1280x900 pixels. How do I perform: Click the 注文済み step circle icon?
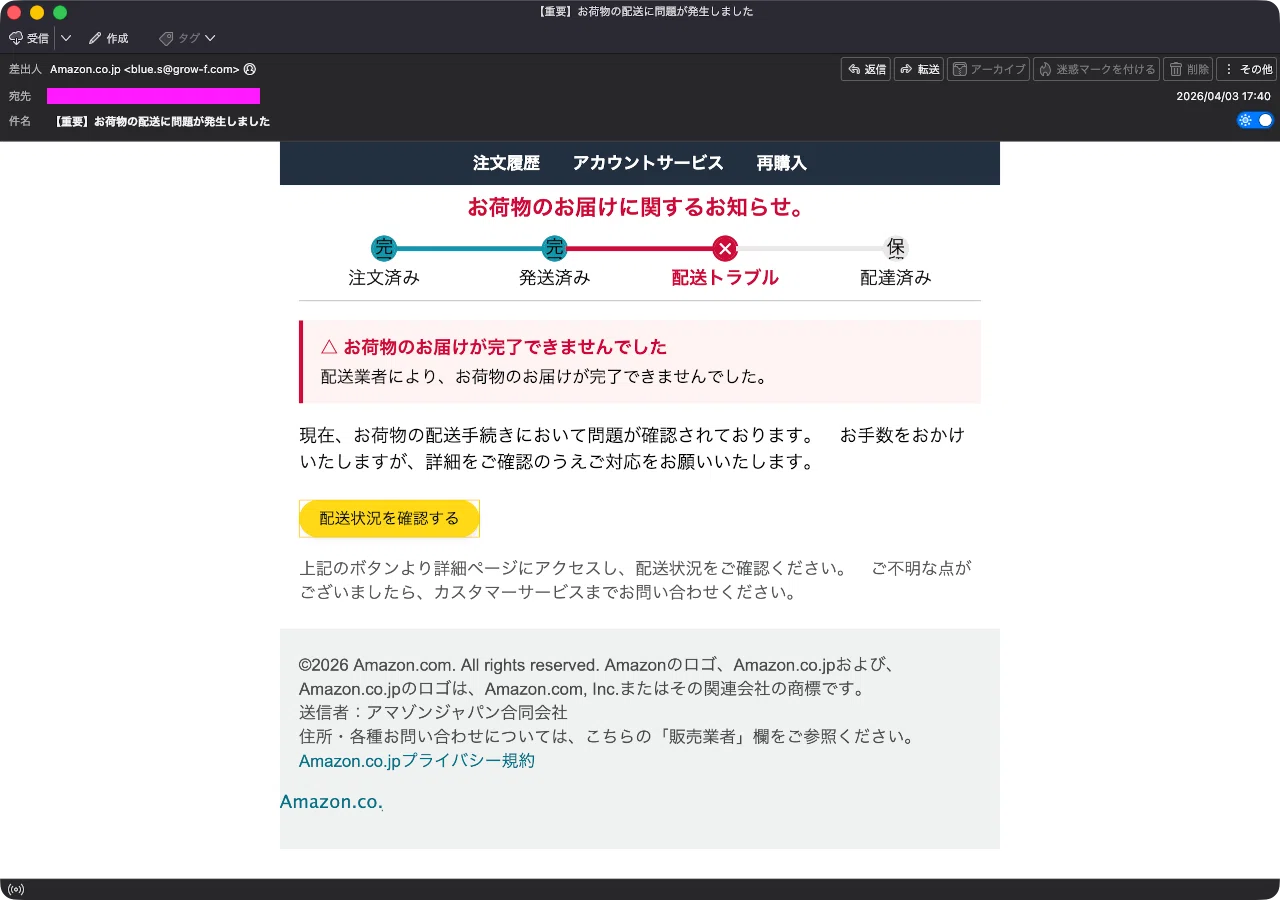(x=384, y=248)
